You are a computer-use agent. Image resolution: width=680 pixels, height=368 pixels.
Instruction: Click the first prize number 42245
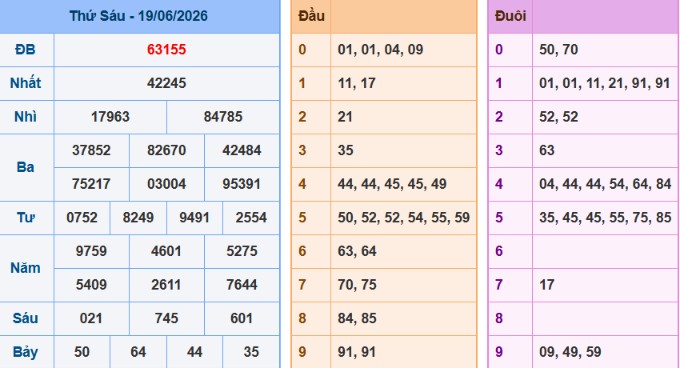tap(167, 83)
